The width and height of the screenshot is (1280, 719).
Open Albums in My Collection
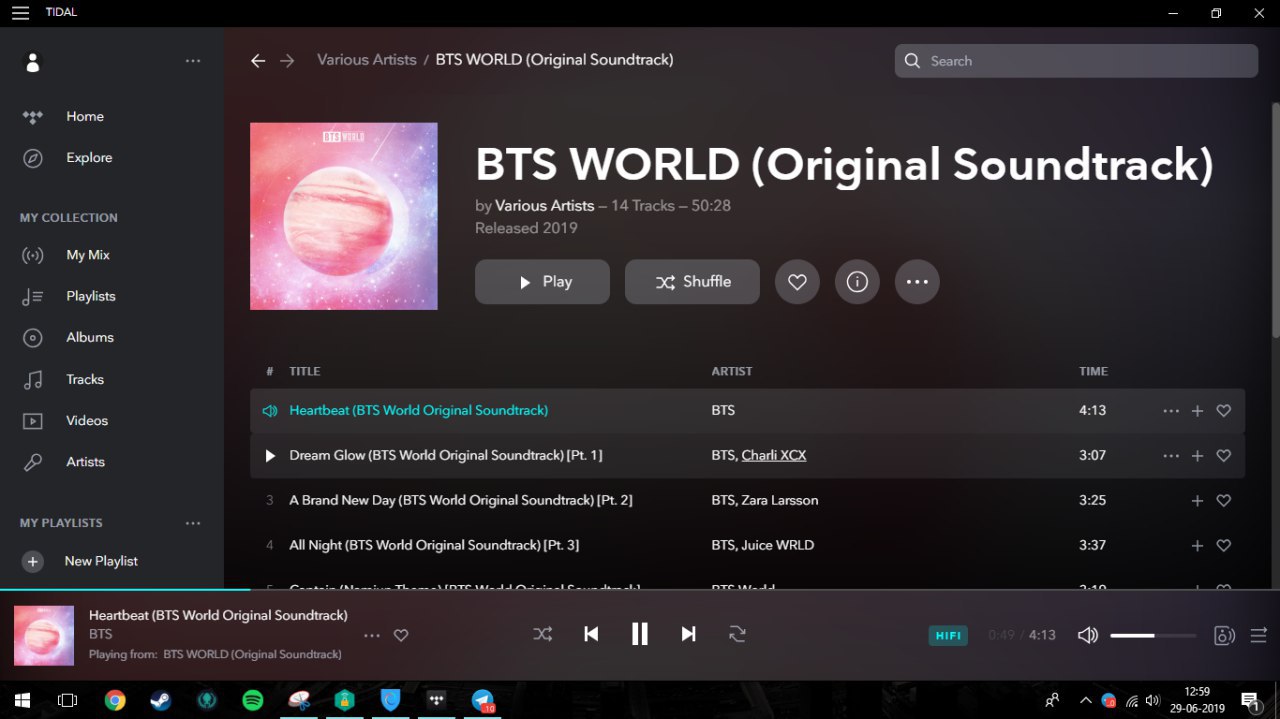tap(90, 337)
